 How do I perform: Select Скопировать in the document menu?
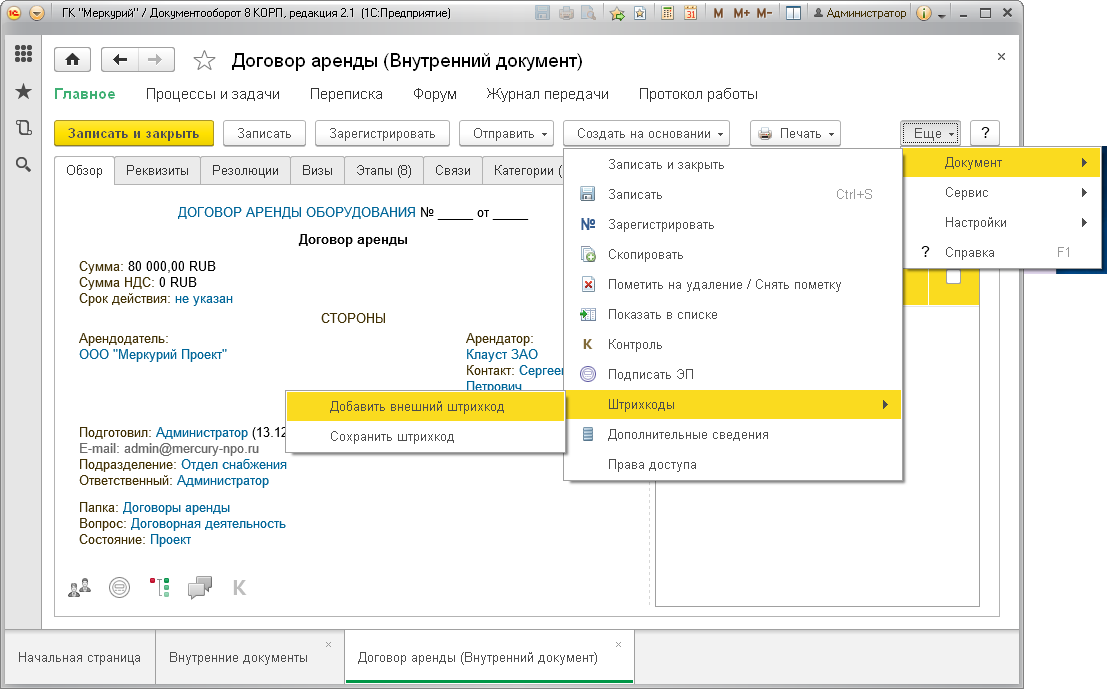[x=733, y=254]
